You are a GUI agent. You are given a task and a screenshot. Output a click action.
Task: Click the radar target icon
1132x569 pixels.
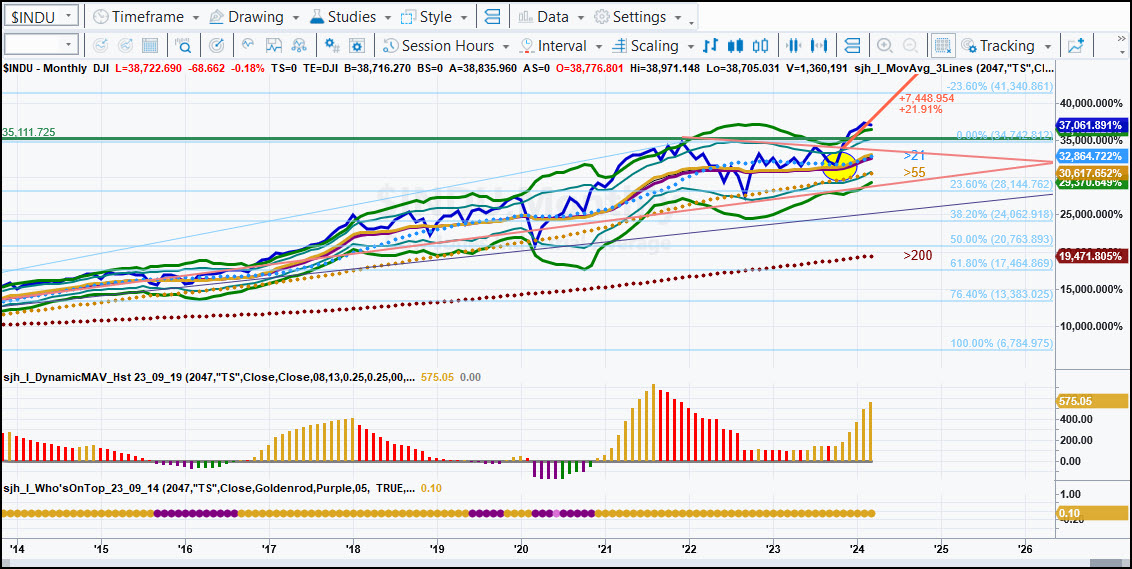(x=215, y=45)
